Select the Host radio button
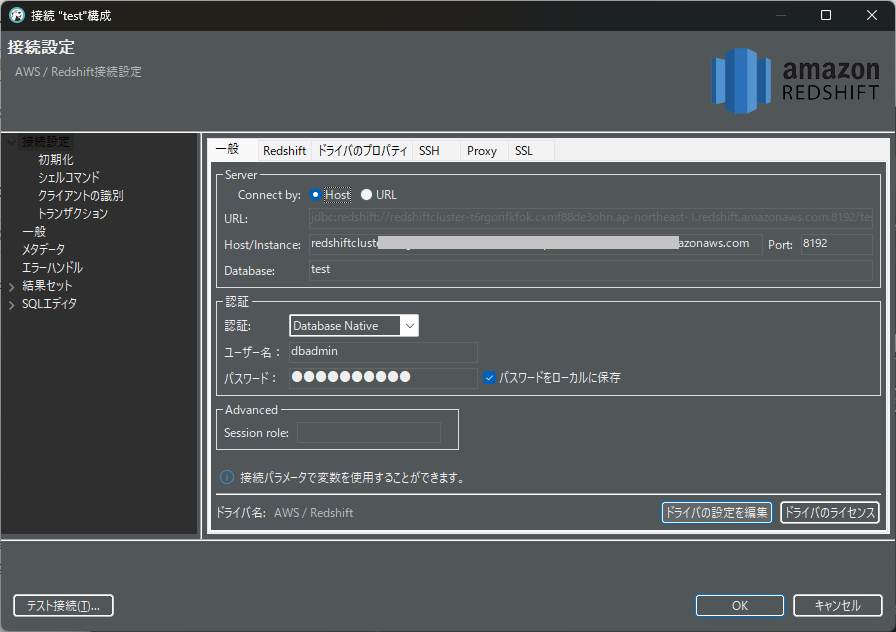The height and width of the screenshot is (632, 896). (315, 195)
